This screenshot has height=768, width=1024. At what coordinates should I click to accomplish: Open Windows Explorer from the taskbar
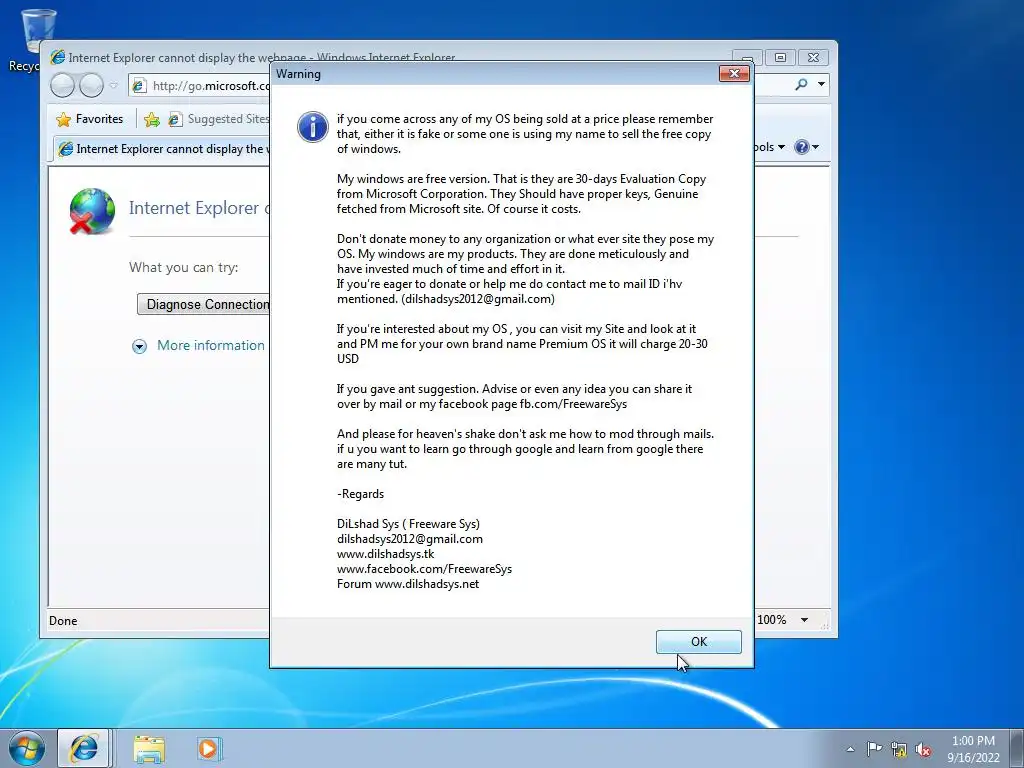coord(149,749)
